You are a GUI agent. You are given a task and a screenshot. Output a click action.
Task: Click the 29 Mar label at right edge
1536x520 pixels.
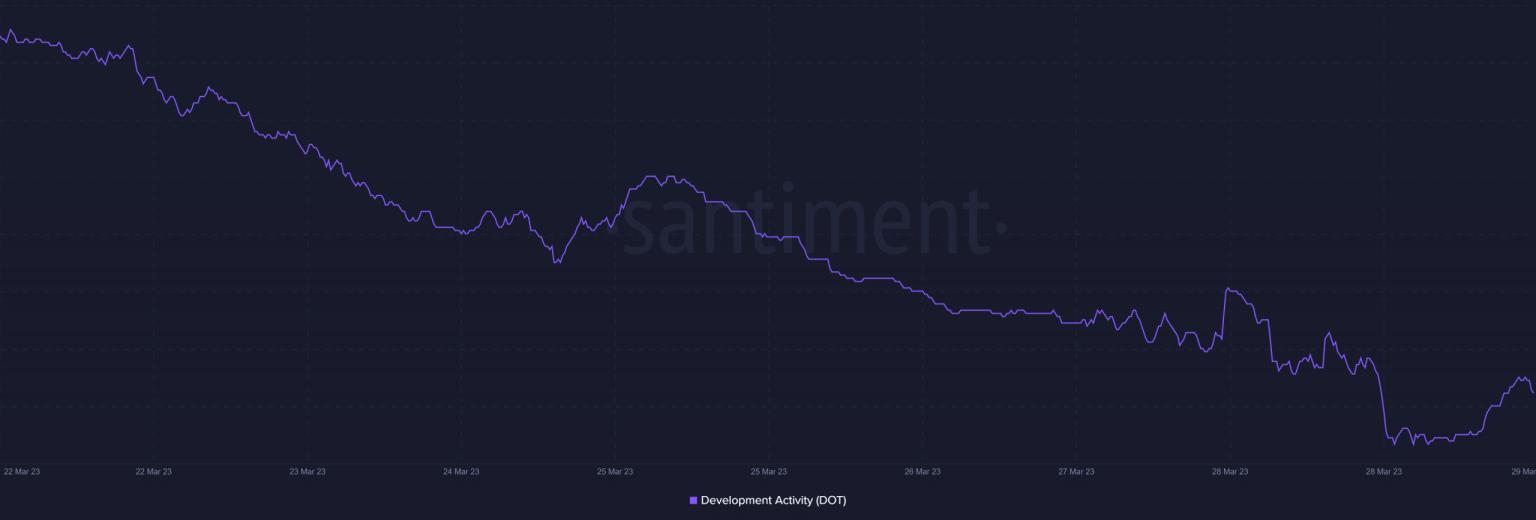pos(1523,471)
